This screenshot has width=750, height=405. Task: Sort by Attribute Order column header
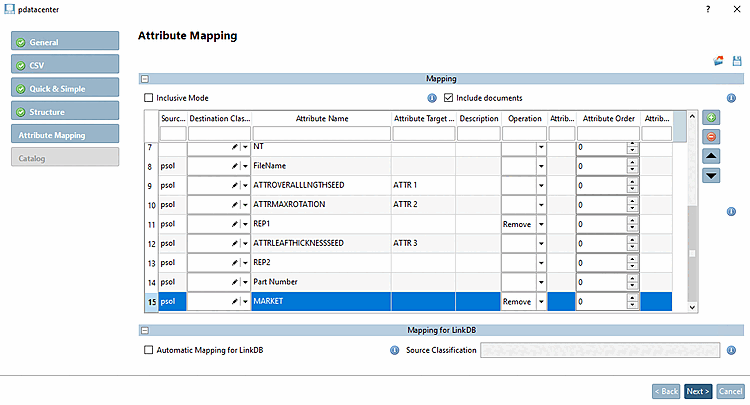tap(608, 119)
